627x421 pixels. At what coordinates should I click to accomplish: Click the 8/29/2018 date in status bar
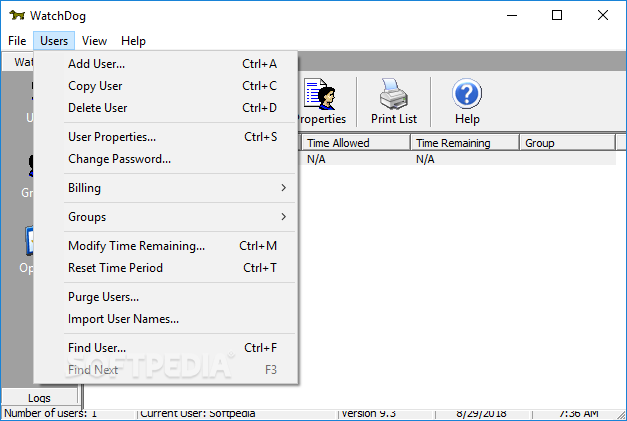pos(481,413)
